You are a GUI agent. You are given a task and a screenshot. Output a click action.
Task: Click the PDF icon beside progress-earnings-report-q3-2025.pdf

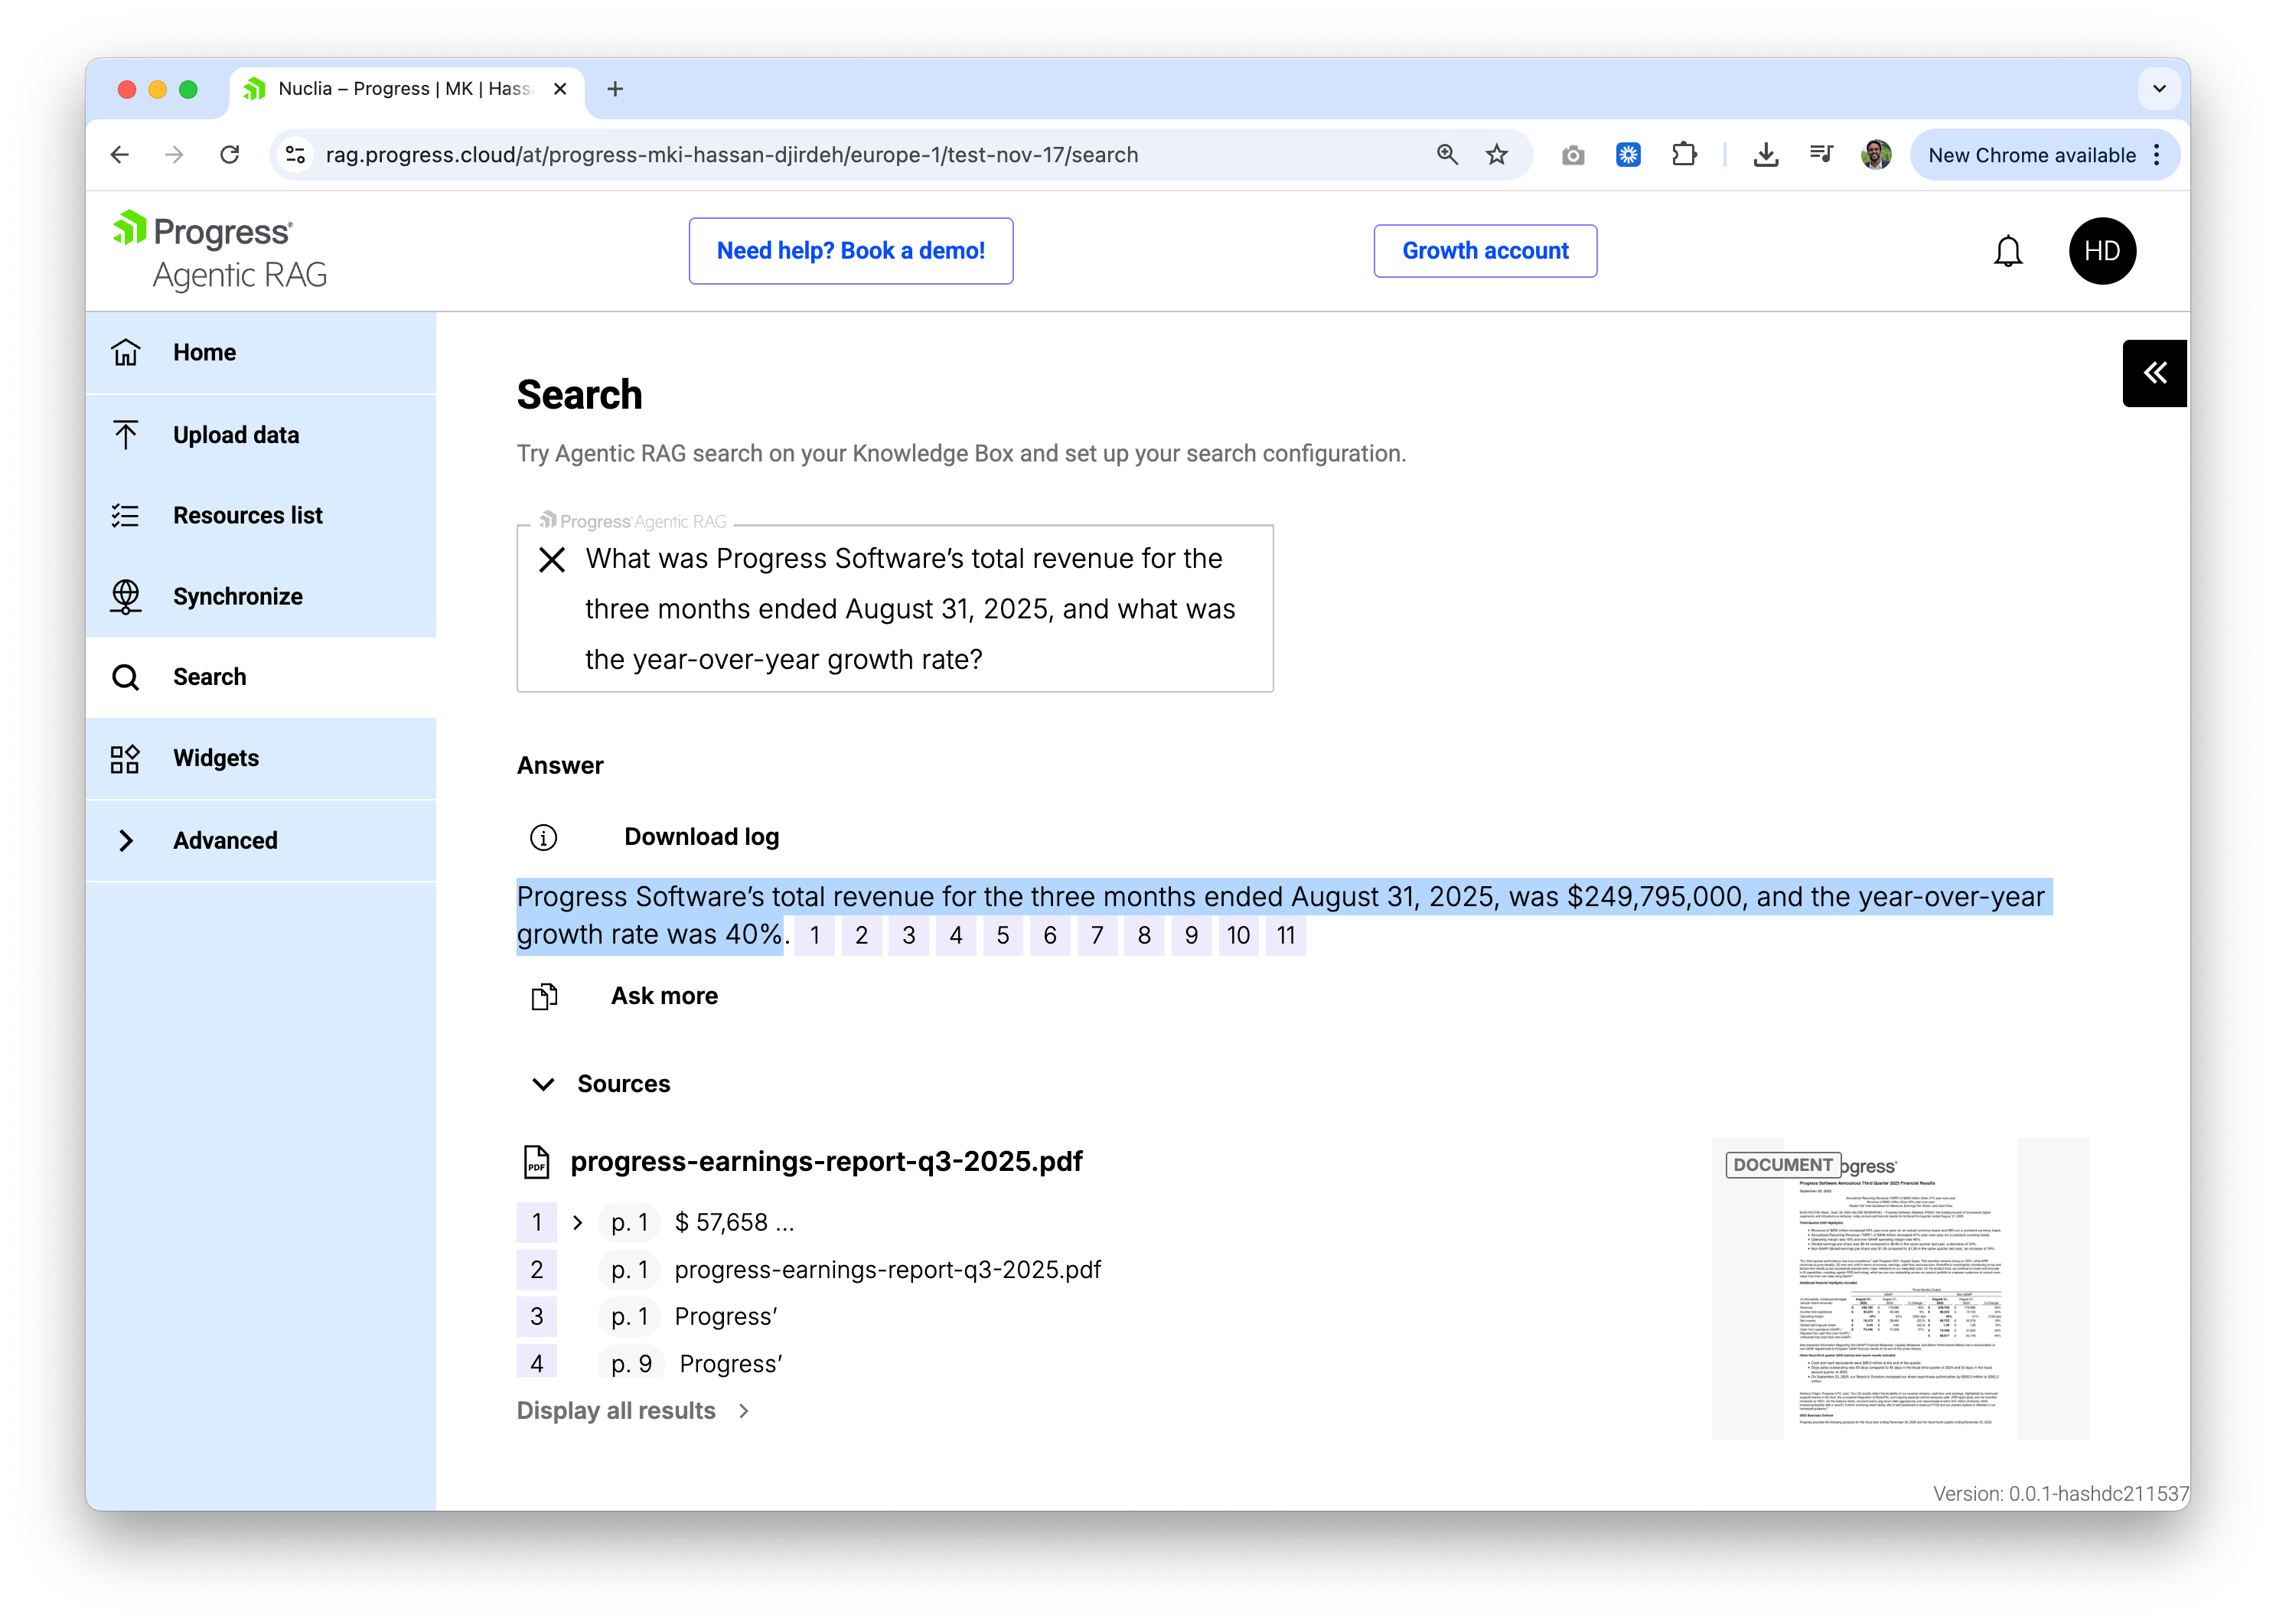537,1162
